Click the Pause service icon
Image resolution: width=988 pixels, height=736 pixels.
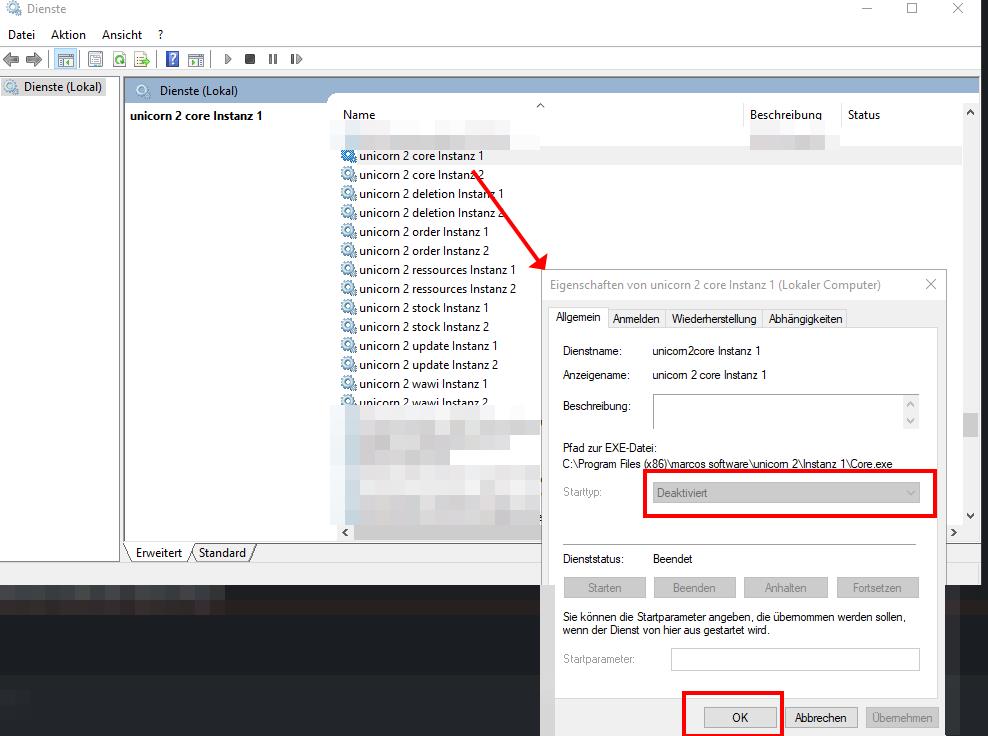tap(273, 59)
